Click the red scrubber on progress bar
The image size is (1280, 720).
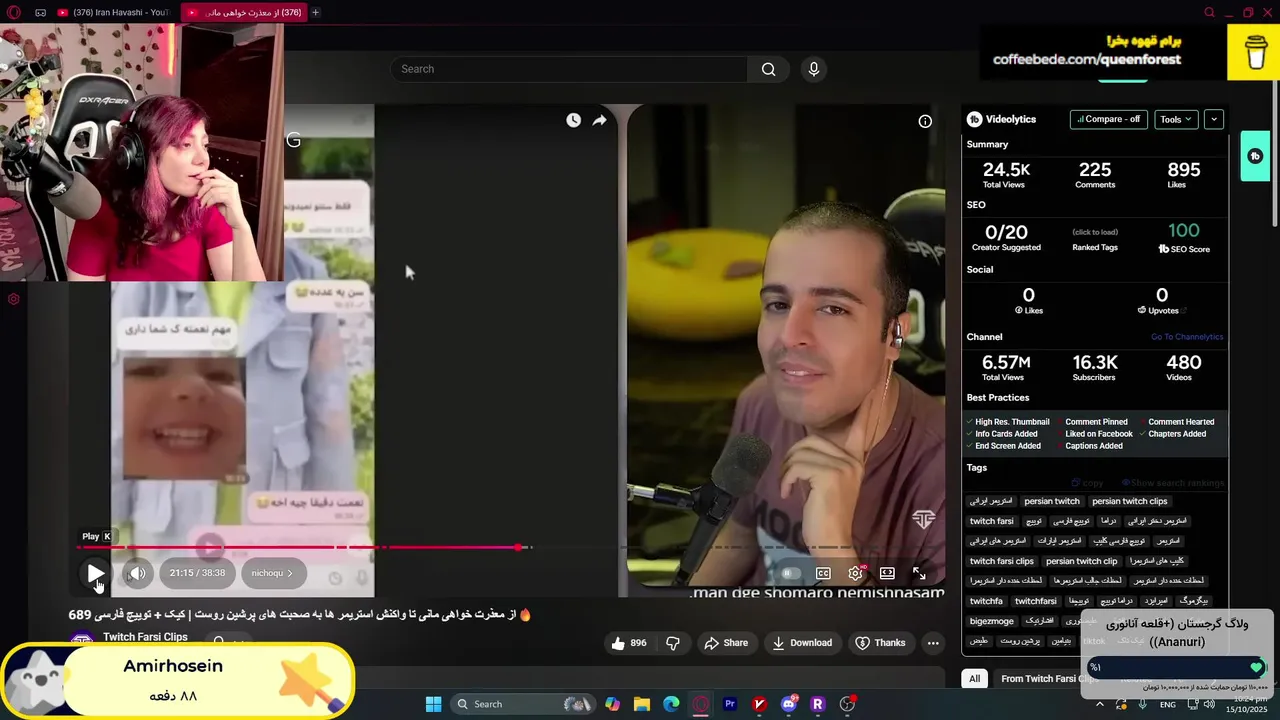(x=518, y=547)
